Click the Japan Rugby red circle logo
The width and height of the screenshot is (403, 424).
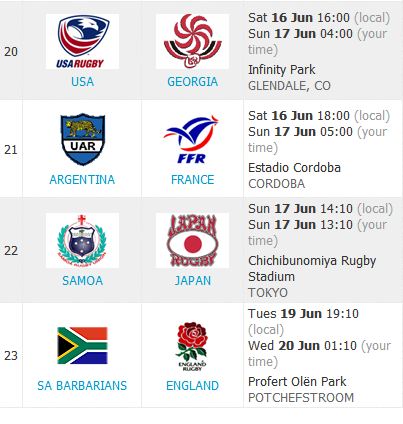pos(192,240)
